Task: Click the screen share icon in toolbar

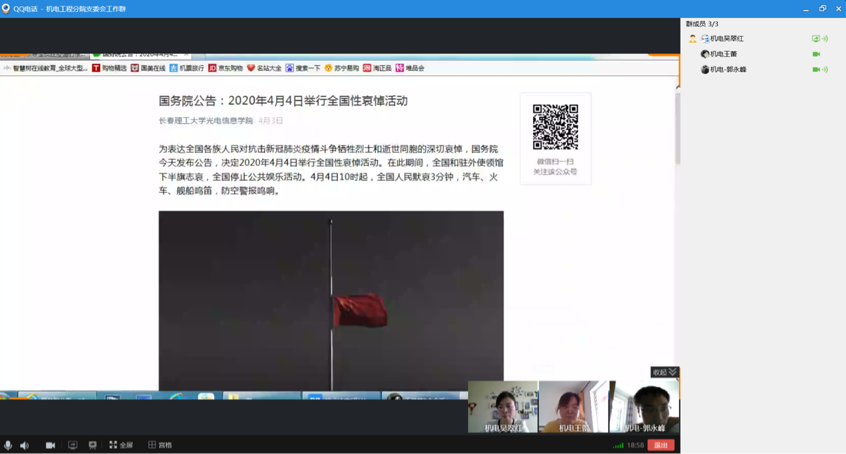Action: tap(72, 445)
